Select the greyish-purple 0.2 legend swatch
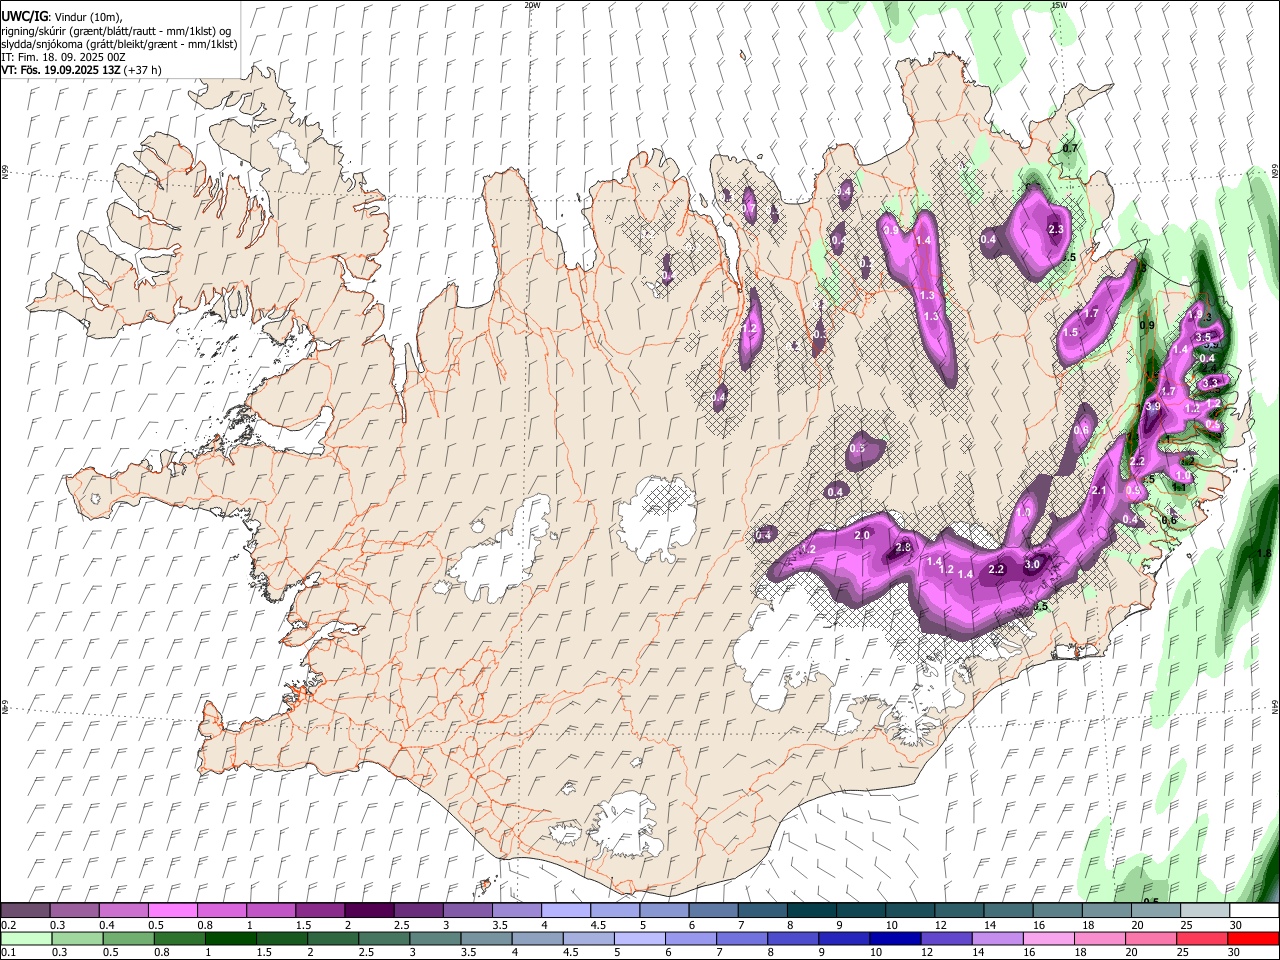This screenshot has width=1280, height=960. (25, 911)
